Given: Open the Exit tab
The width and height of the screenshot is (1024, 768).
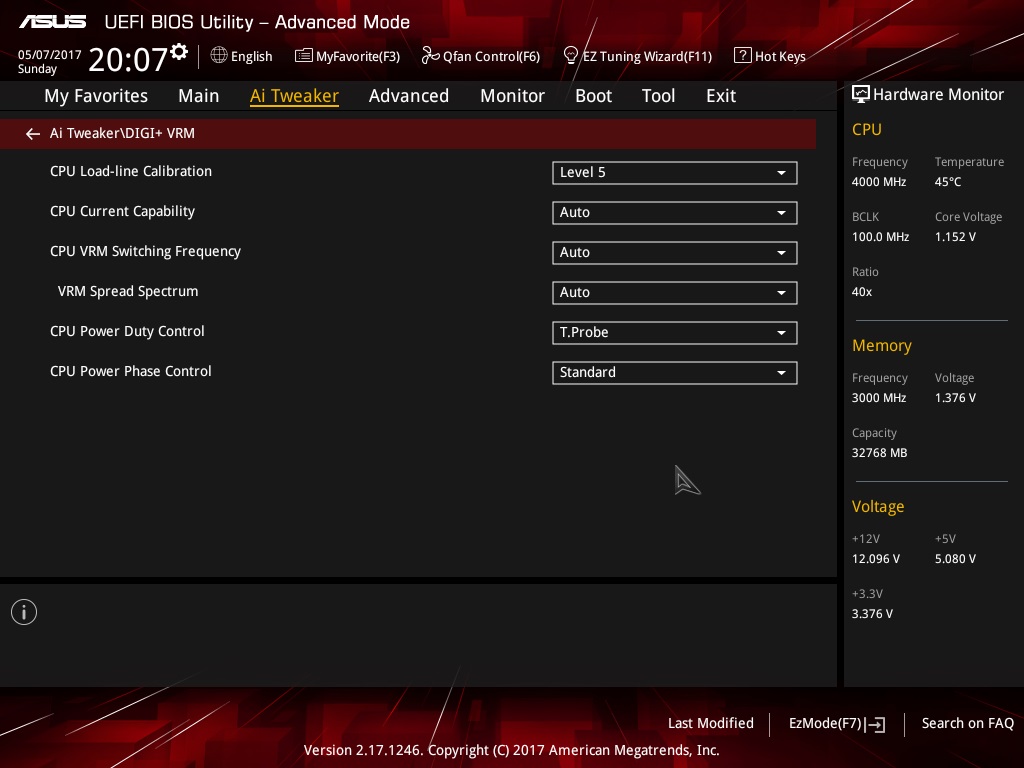Looking at the screenshot, I should click(x=721, y=96).
